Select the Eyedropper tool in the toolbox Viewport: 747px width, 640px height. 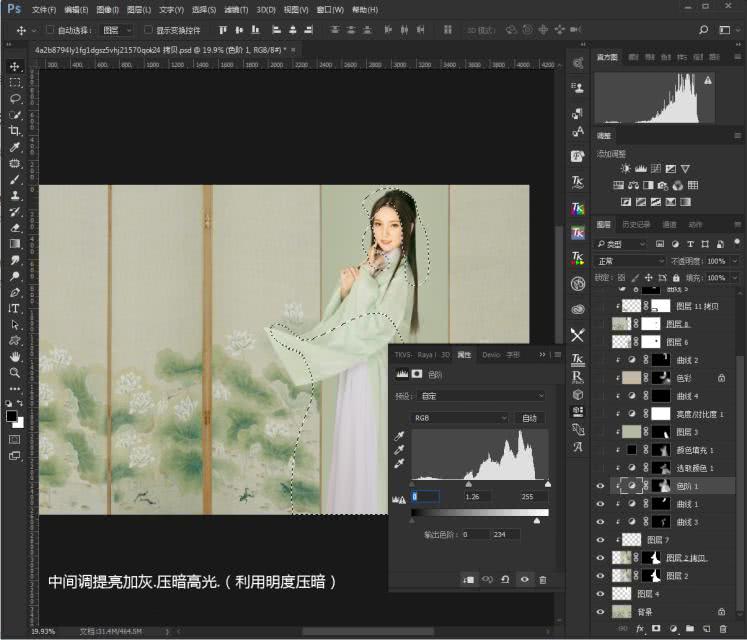(15, 147)
